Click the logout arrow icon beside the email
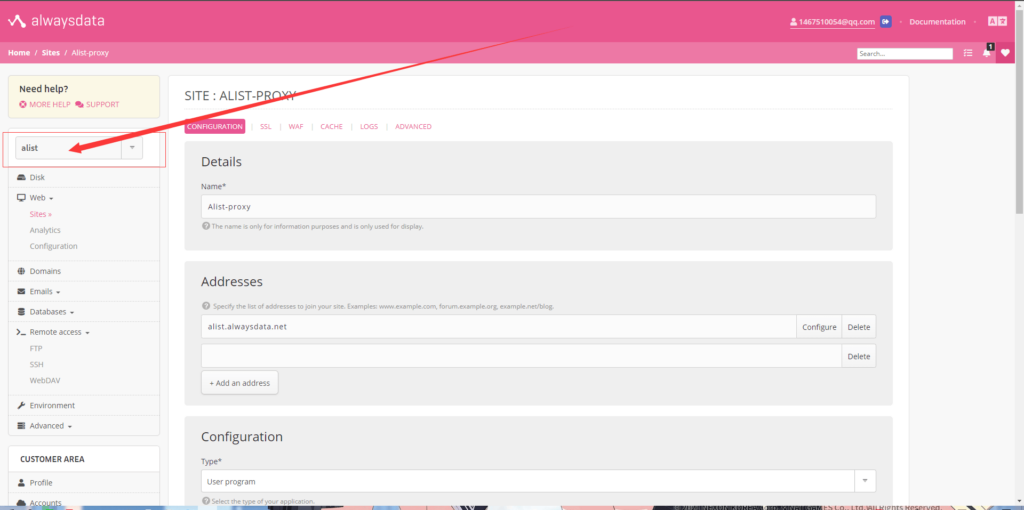Screen dimensions: 1024x510 [x=886, y=22]
